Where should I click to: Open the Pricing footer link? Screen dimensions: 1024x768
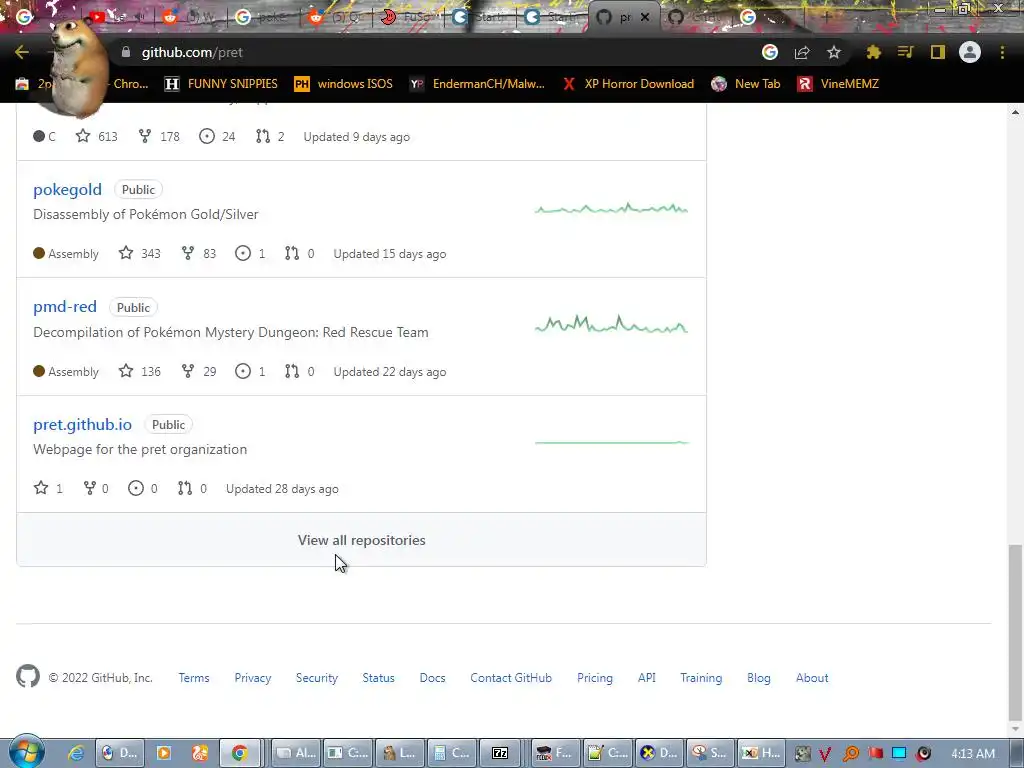pos(595,678)
